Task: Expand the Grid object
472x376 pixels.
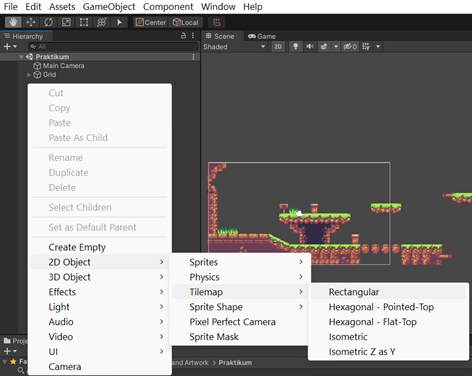Action: pyautogui.click(x=29, y=75)
